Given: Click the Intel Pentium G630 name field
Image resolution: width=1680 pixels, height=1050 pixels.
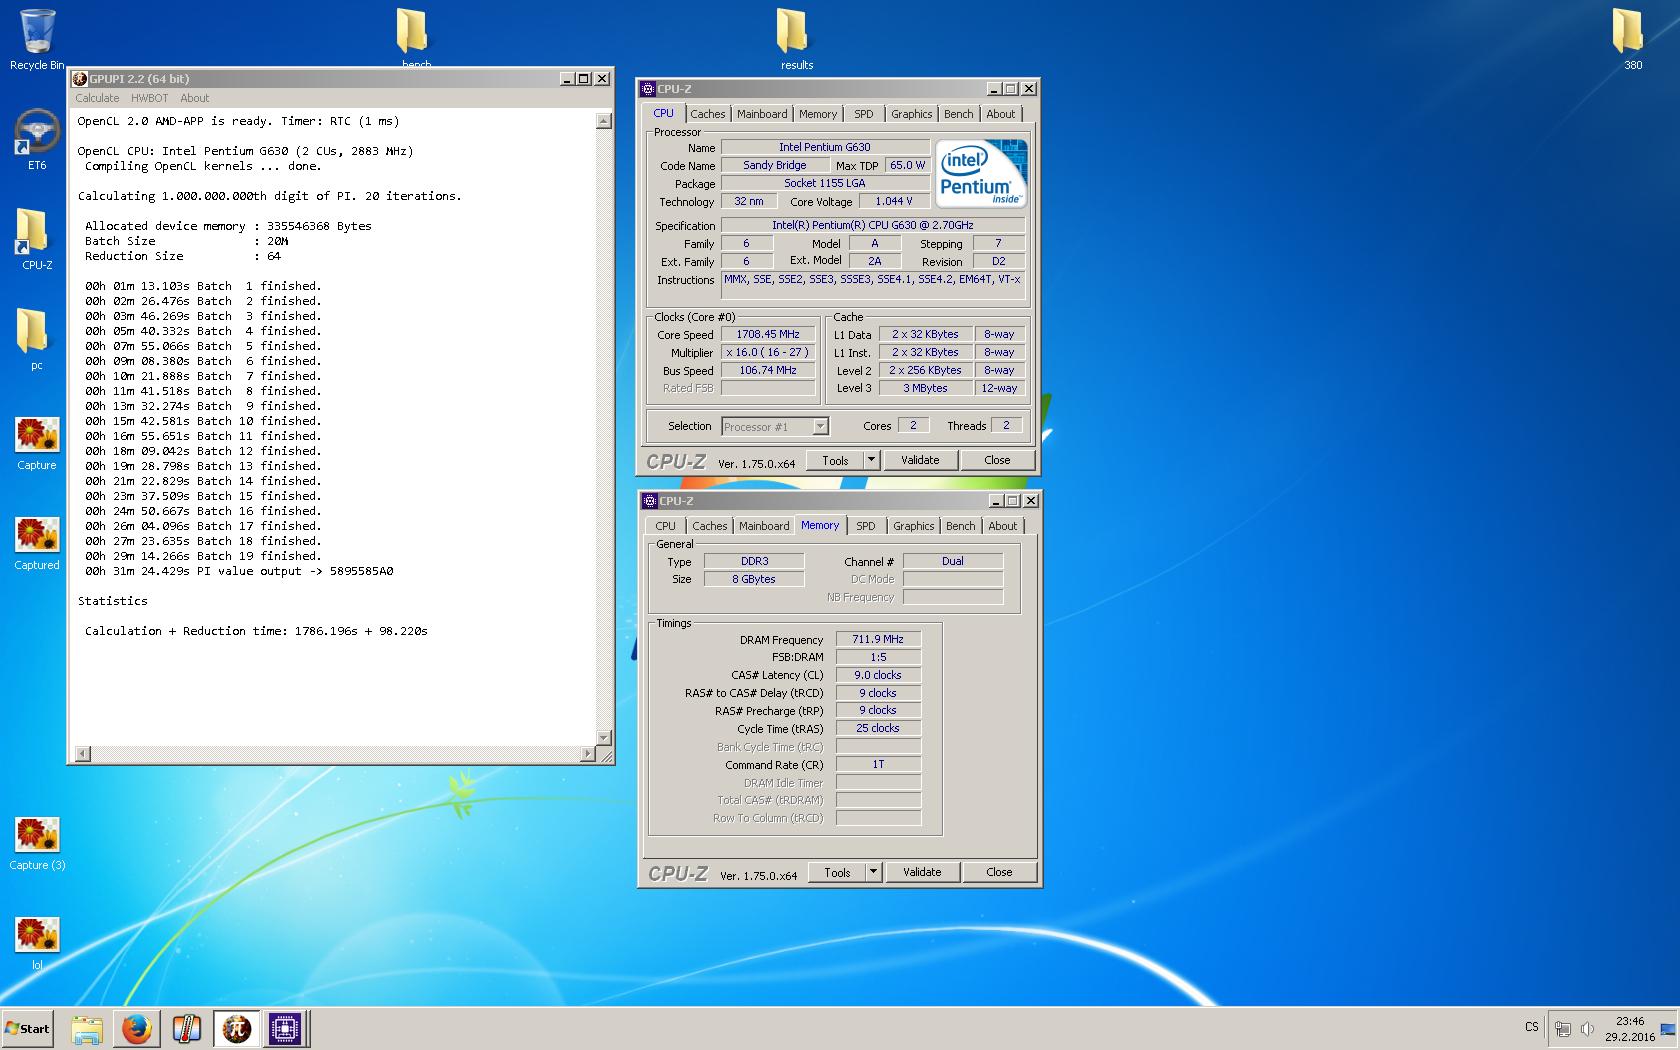Looking at the screenshot, I should point(825,147).
